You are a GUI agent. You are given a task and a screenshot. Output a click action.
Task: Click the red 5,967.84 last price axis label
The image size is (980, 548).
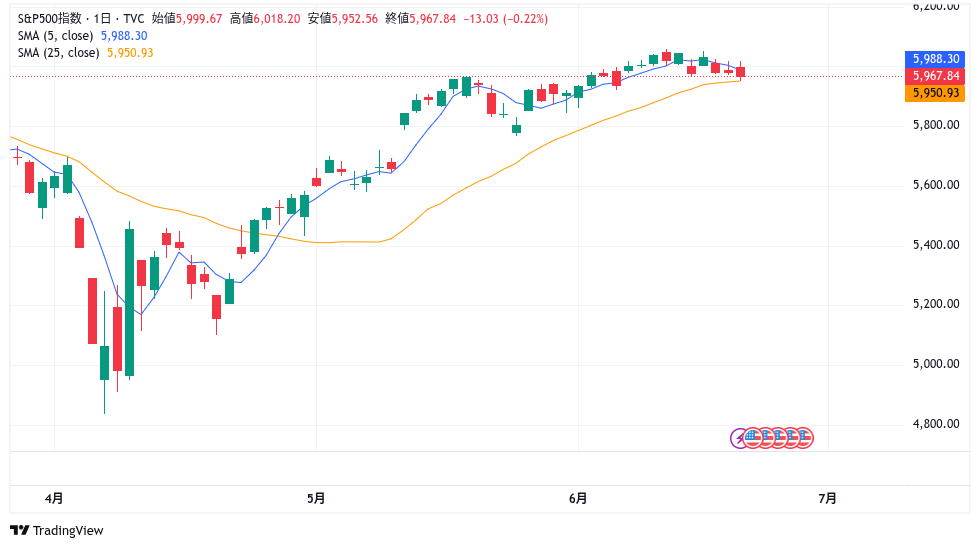click(935, 76)
